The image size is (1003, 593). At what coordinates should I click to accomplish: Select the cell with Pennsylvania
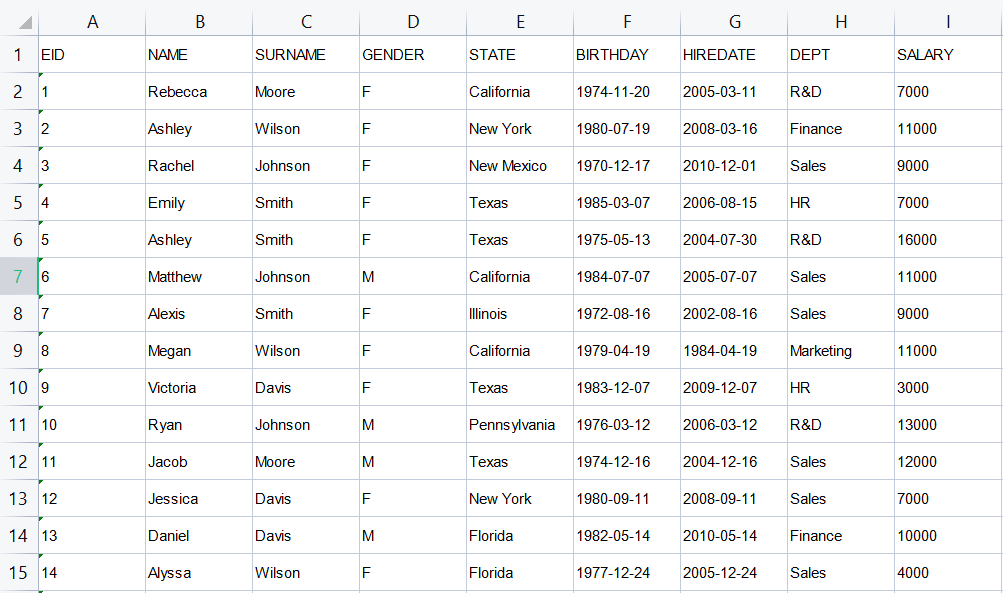(x=520, y=424)
